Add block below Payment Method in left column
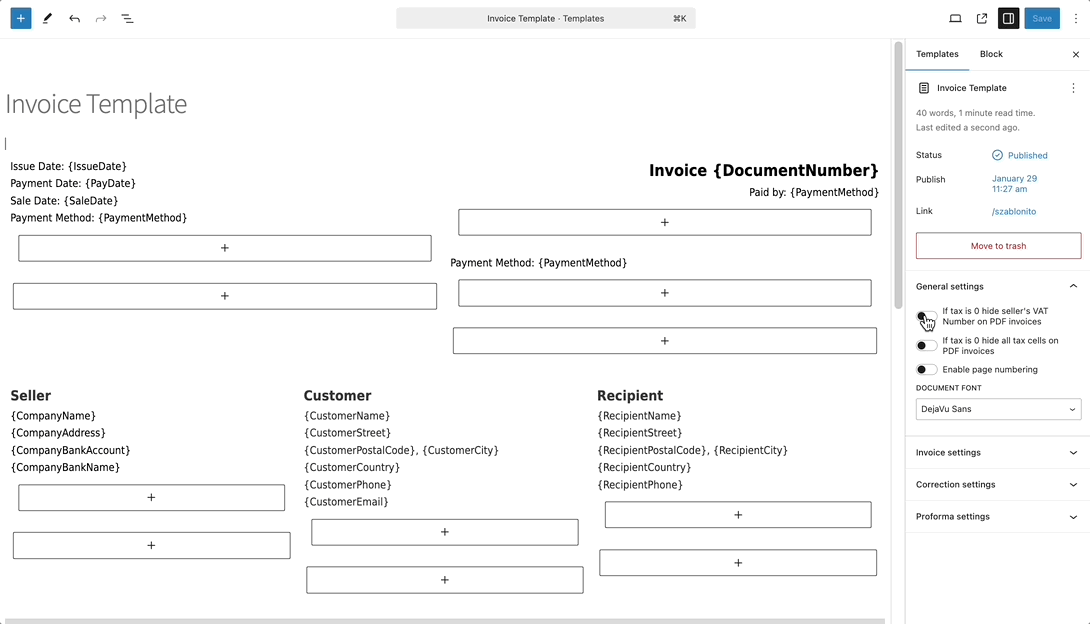This screenshot has height=624, width=1090. 225,248
